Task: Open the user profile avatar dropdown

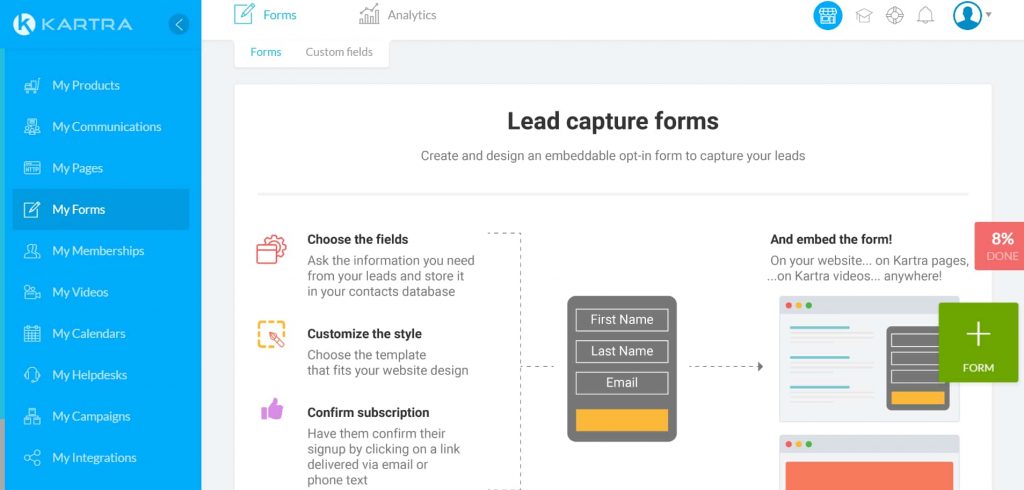Action: point(970,16)
